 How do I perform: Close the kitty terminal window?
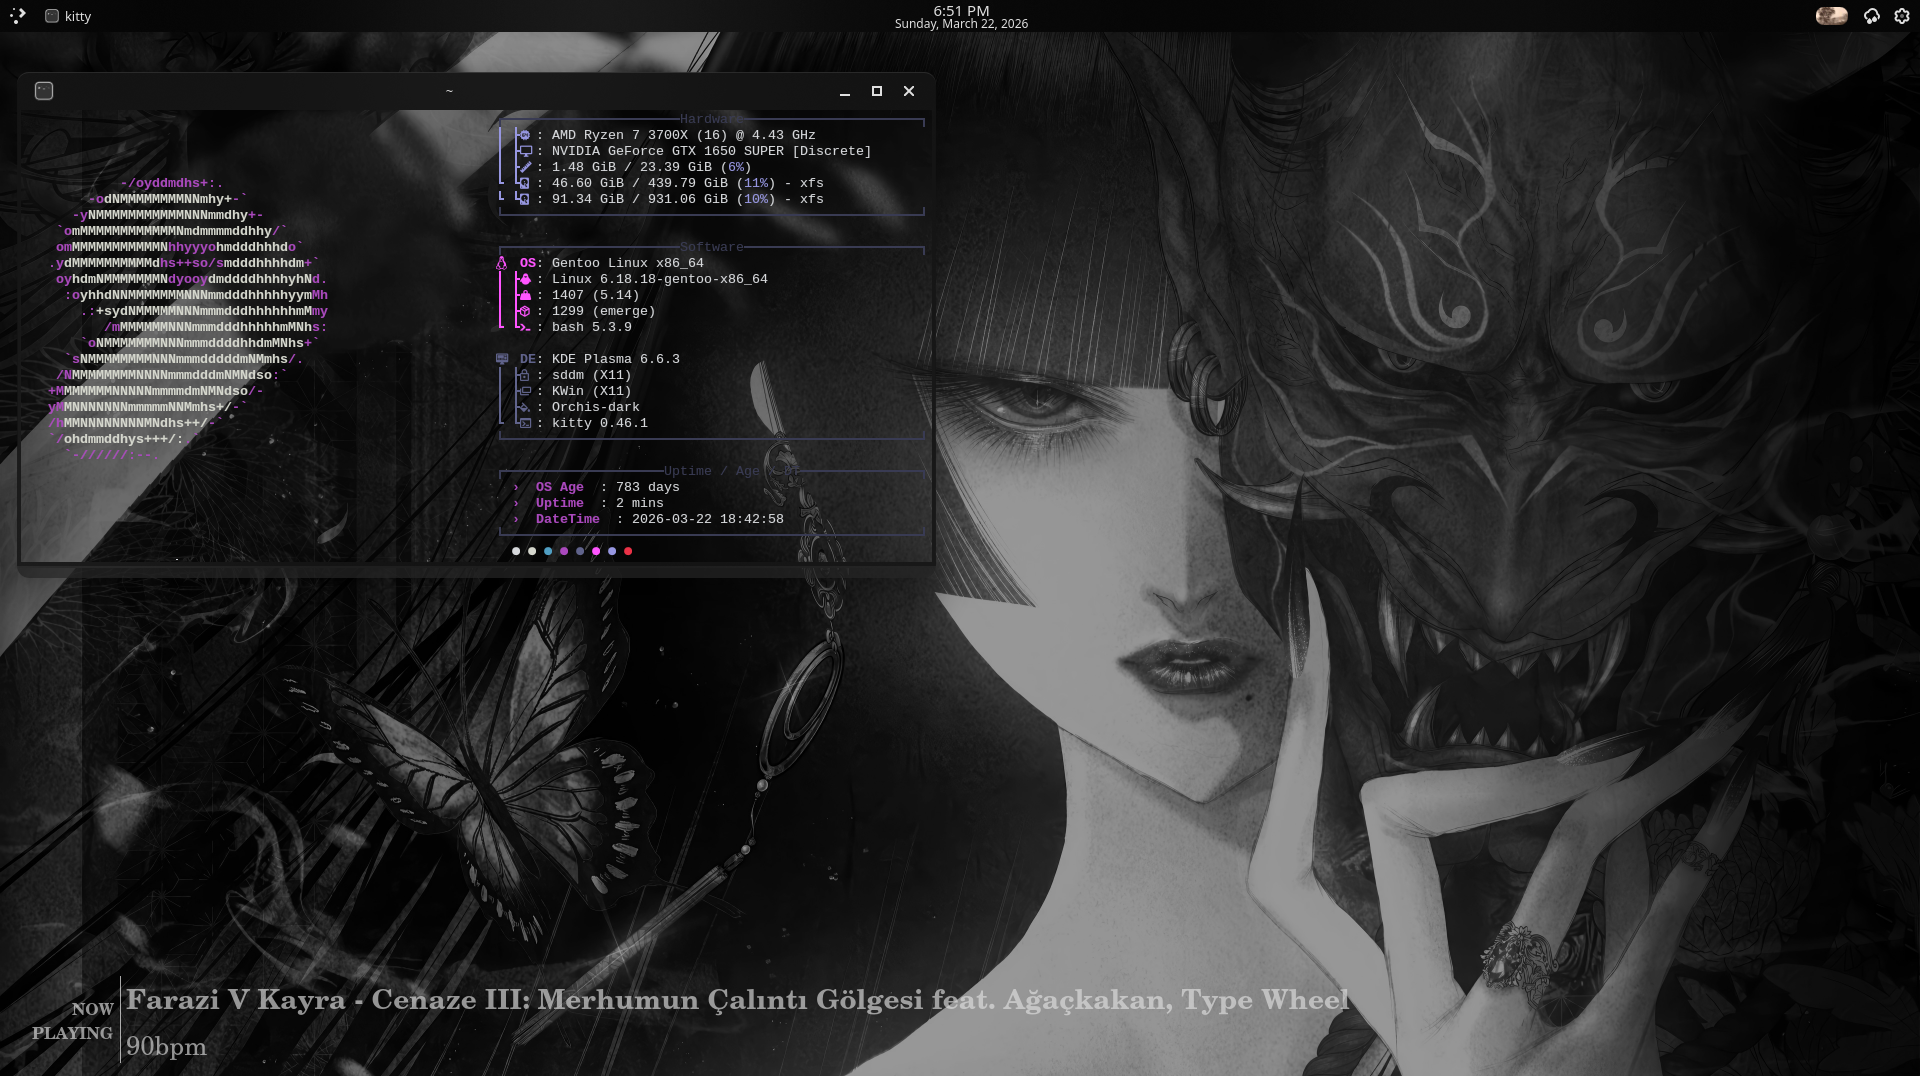click(x=909, y=91)
